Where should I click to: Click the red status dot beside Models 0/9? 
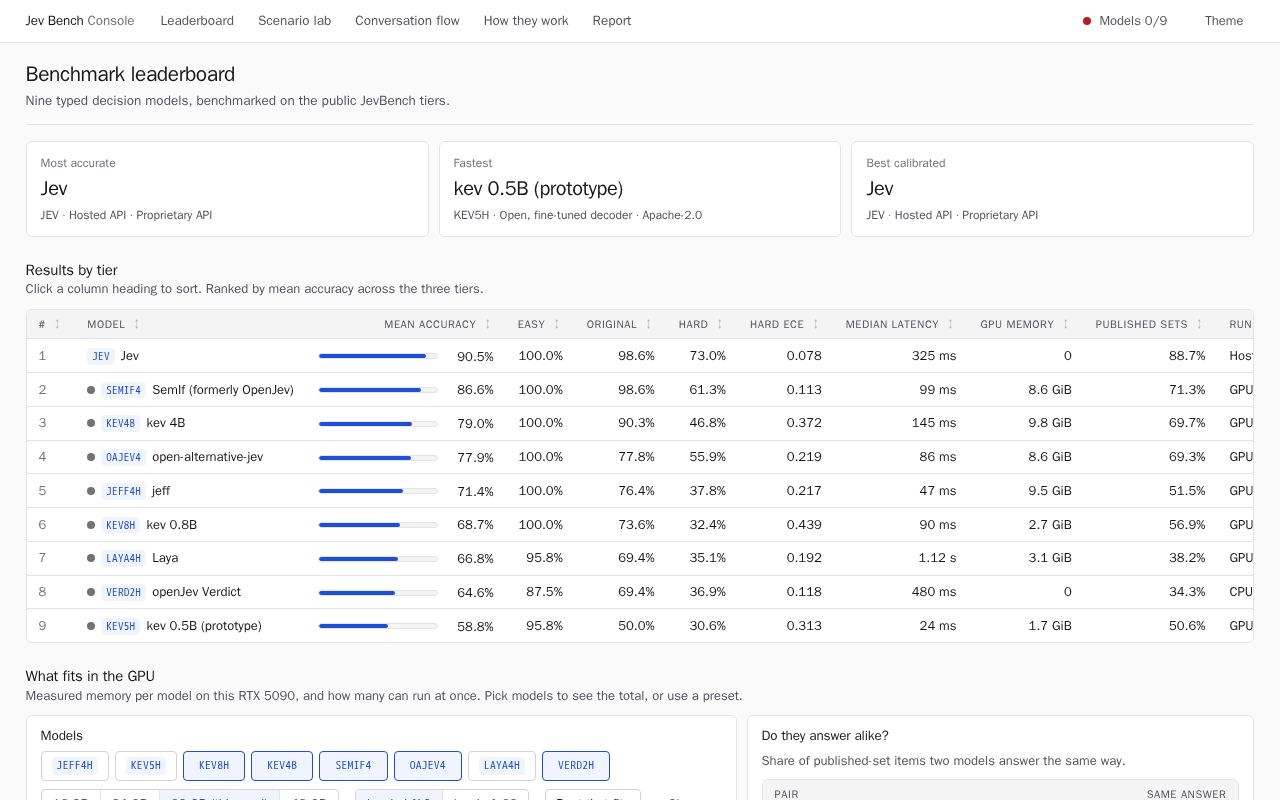(x=1087, y=21)
